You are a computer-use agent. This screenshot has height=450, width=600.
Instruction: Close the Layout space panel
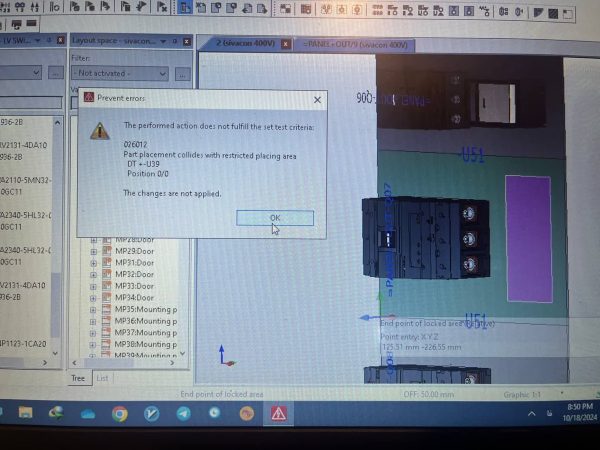coord(187,41)
